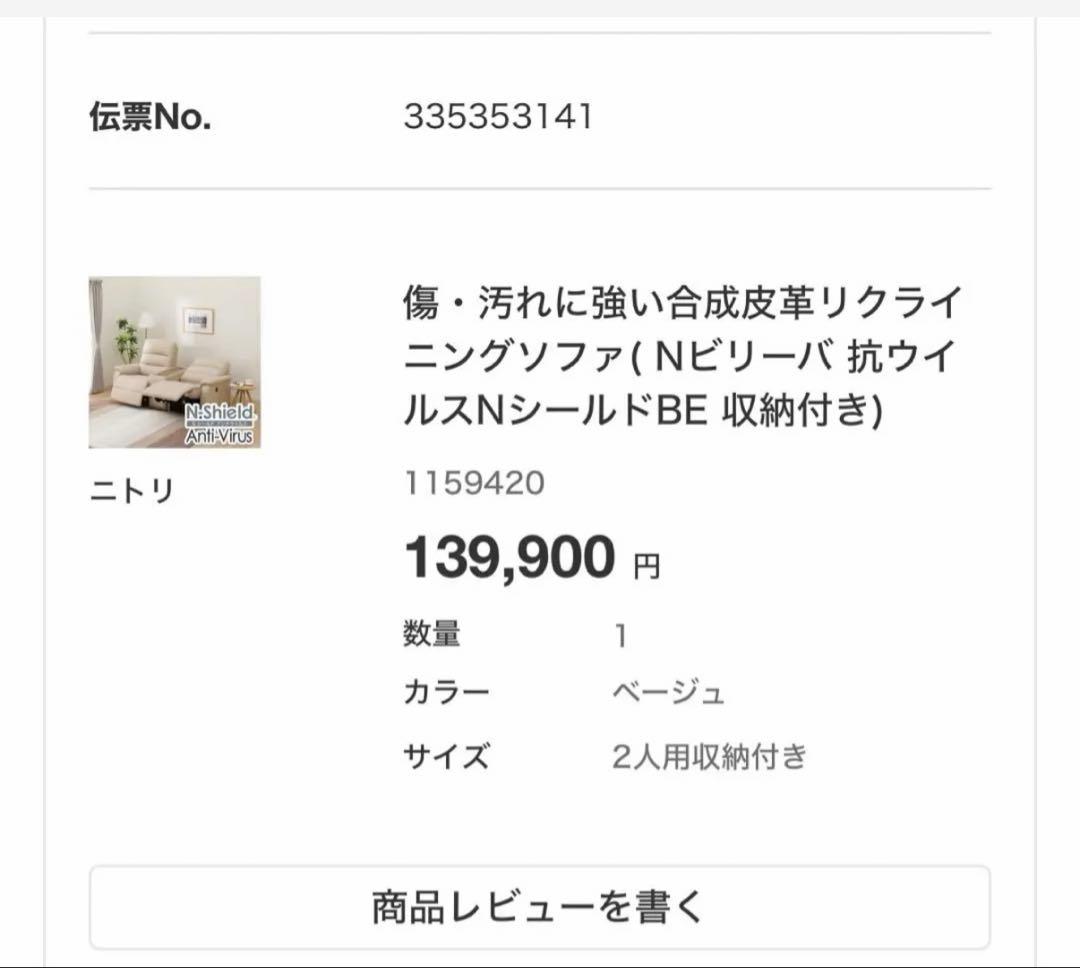This screenshot has width=1080, height=968.
Task: Click the サイズ label
Action: (445, 756)
